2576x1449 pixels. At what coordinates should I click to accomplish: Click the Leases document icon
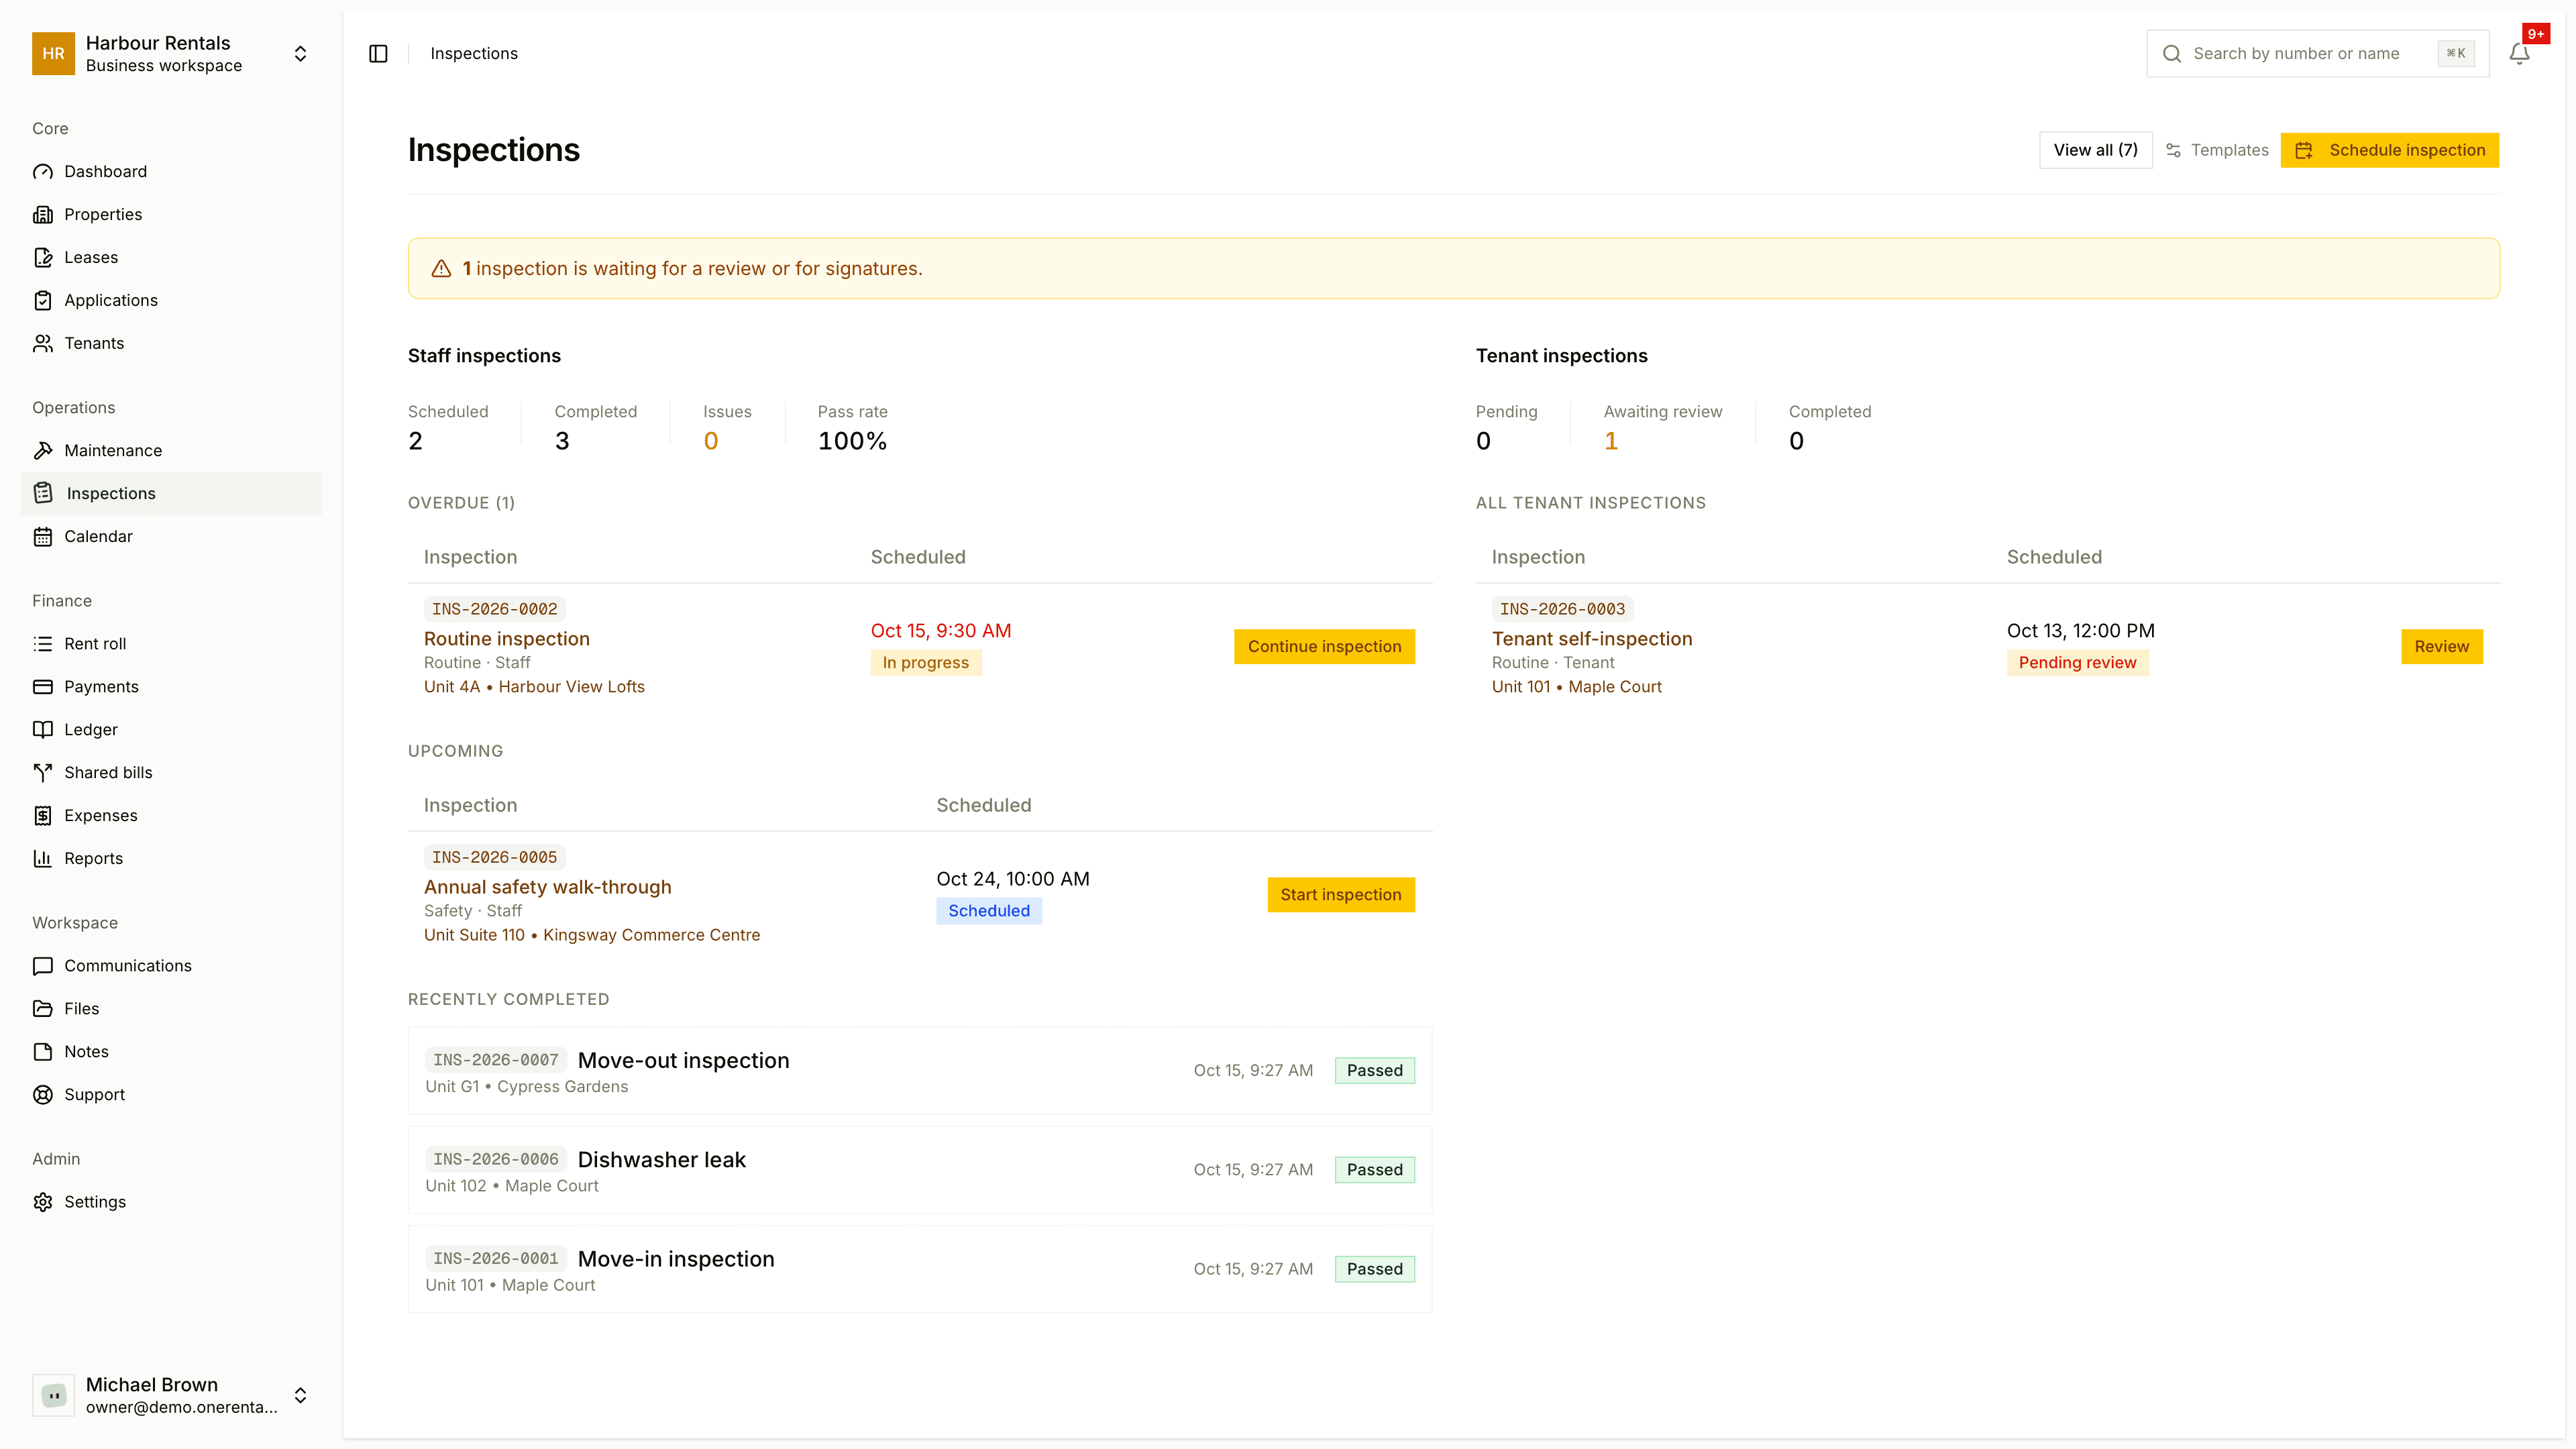(43, 258)
